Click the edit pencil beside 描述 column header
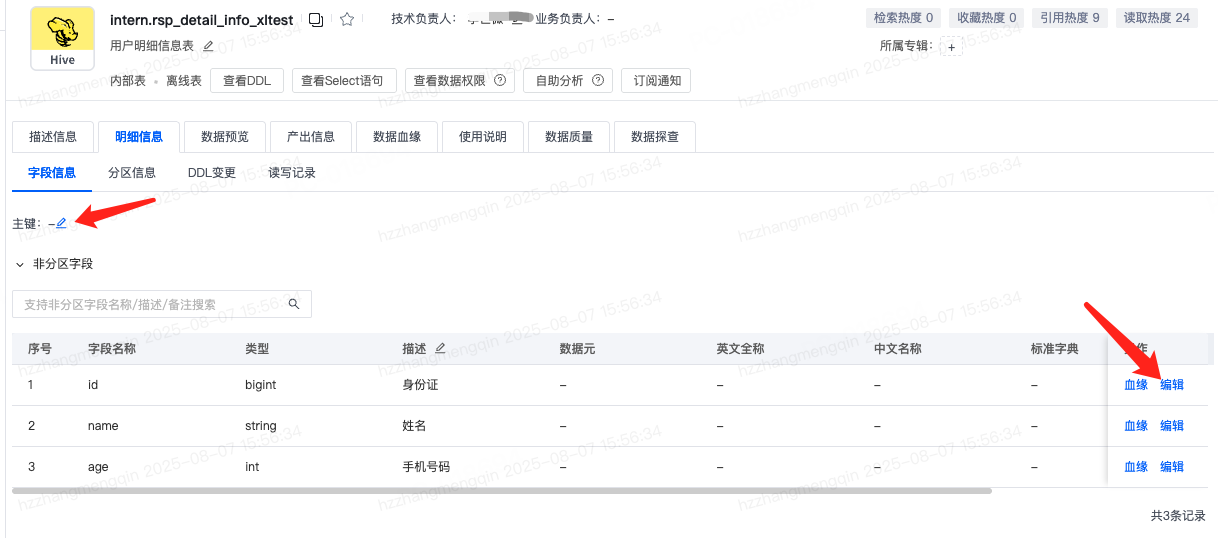The height and width of the screenshot is (538, 1218). click(440, 349)
